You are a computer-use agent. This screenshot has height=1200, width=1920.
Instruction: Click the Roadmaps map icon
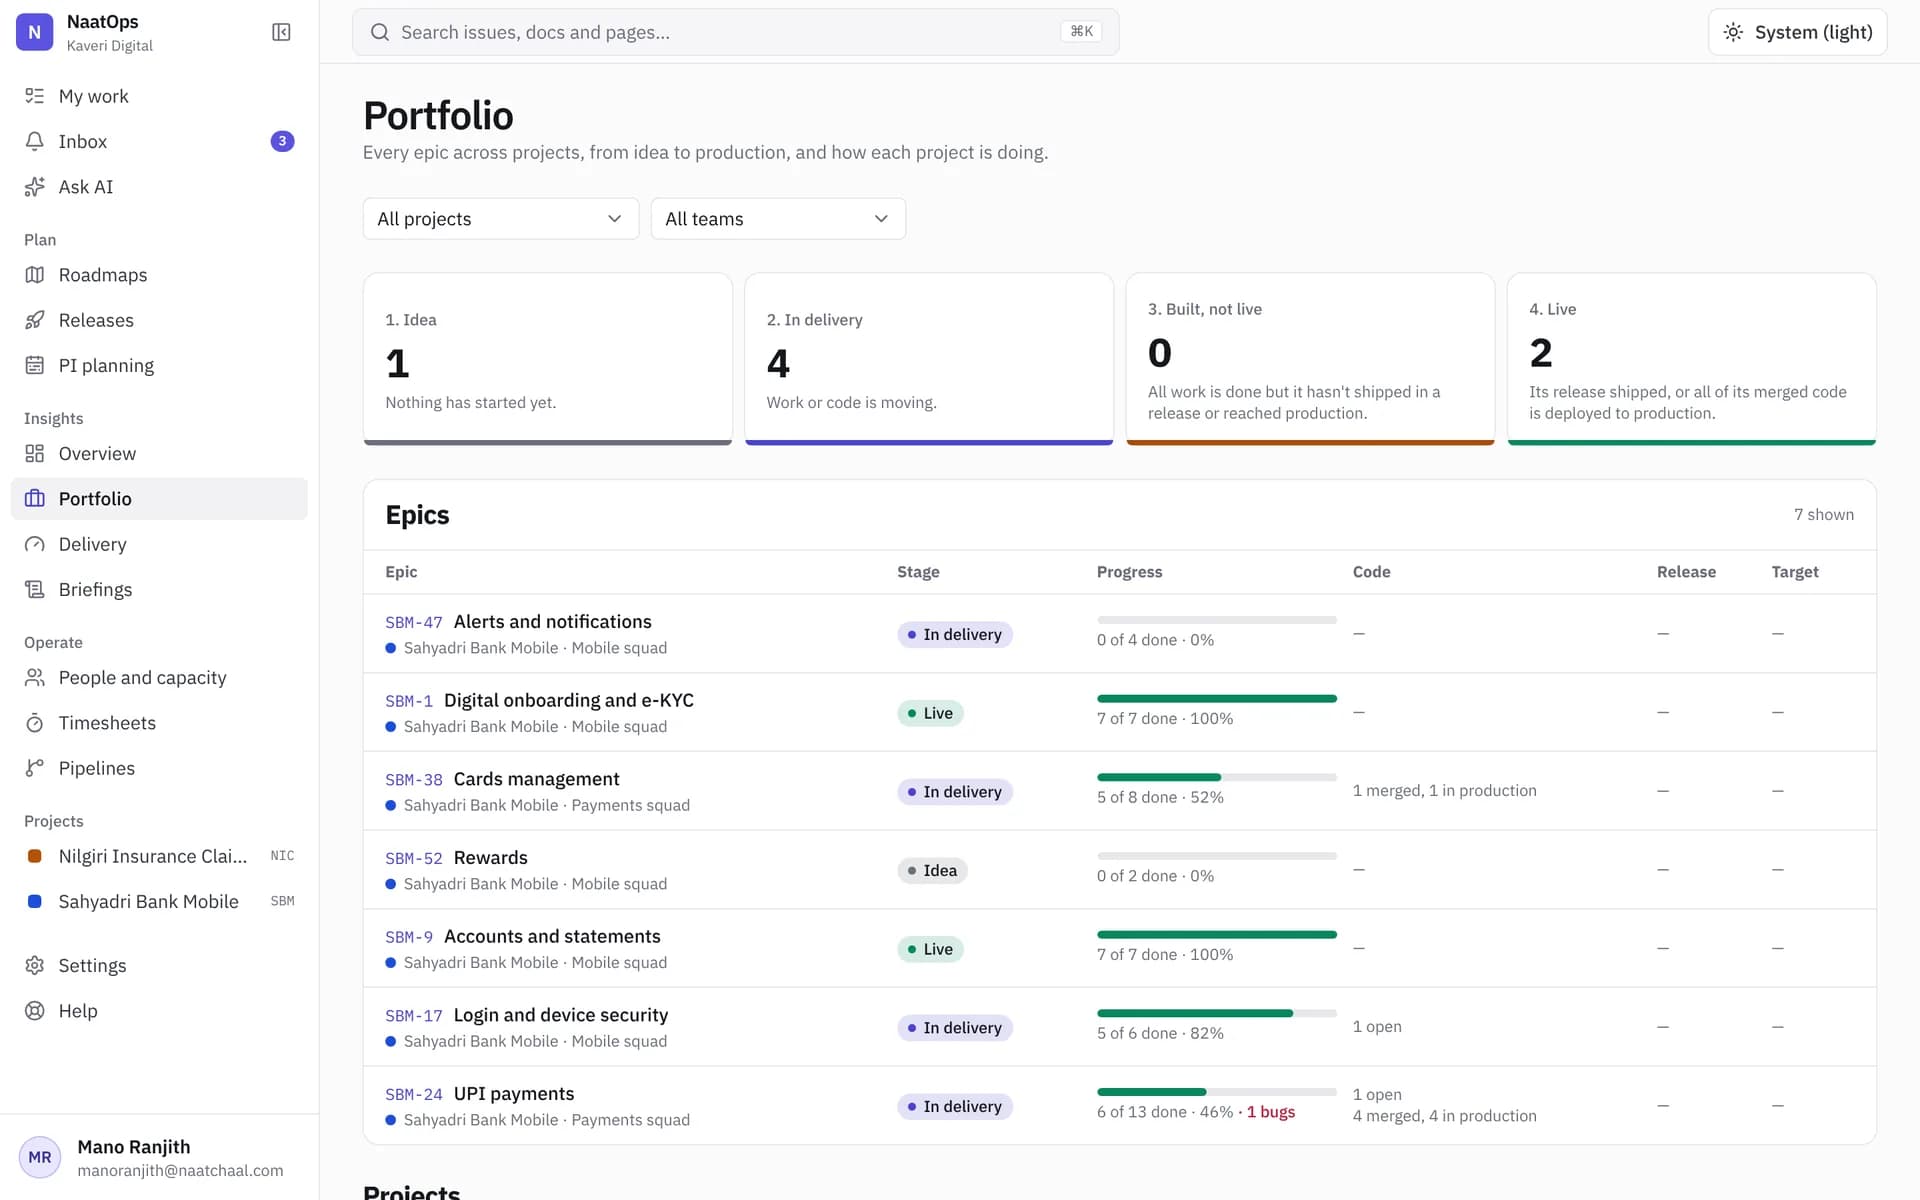click(x=35, y=275)
